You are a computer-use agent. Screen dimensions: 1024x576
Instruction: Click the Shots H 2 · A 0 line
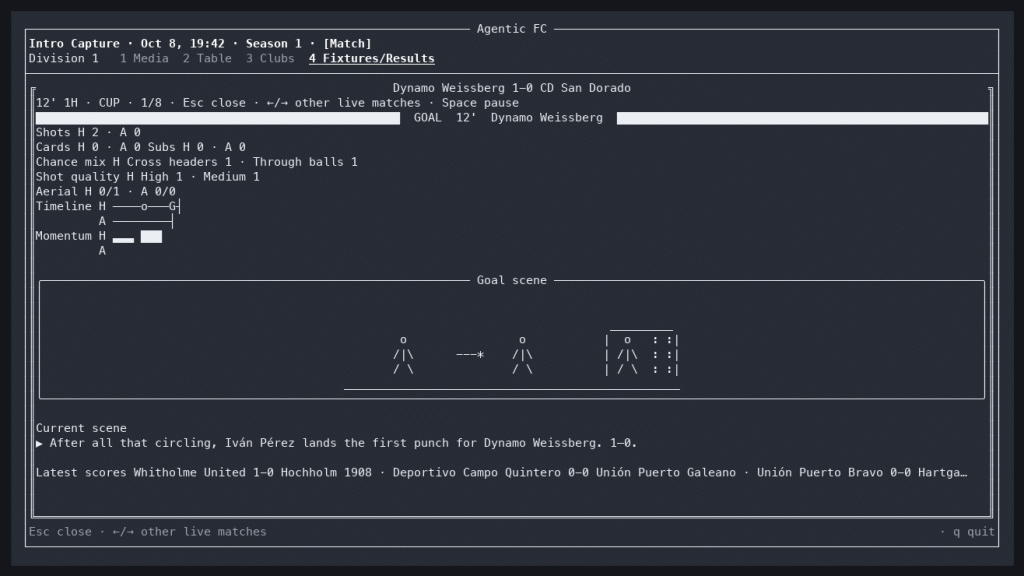pos(88,132)
